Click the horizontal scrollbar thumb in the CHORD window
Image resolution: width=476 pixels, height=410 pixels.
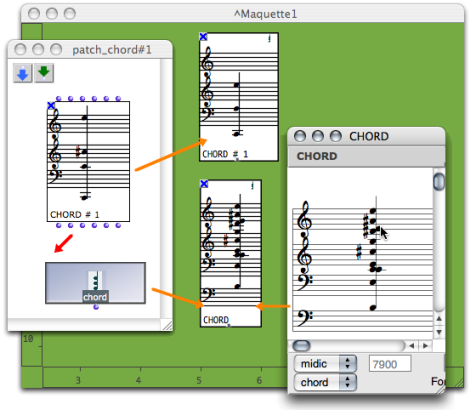(301, 346)
